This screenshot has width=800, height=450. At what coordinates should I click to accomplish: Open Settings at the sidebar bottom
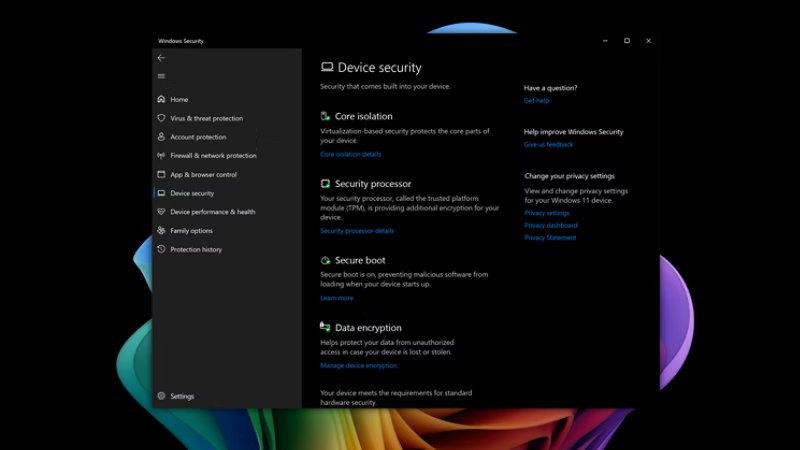pos(182,396)
